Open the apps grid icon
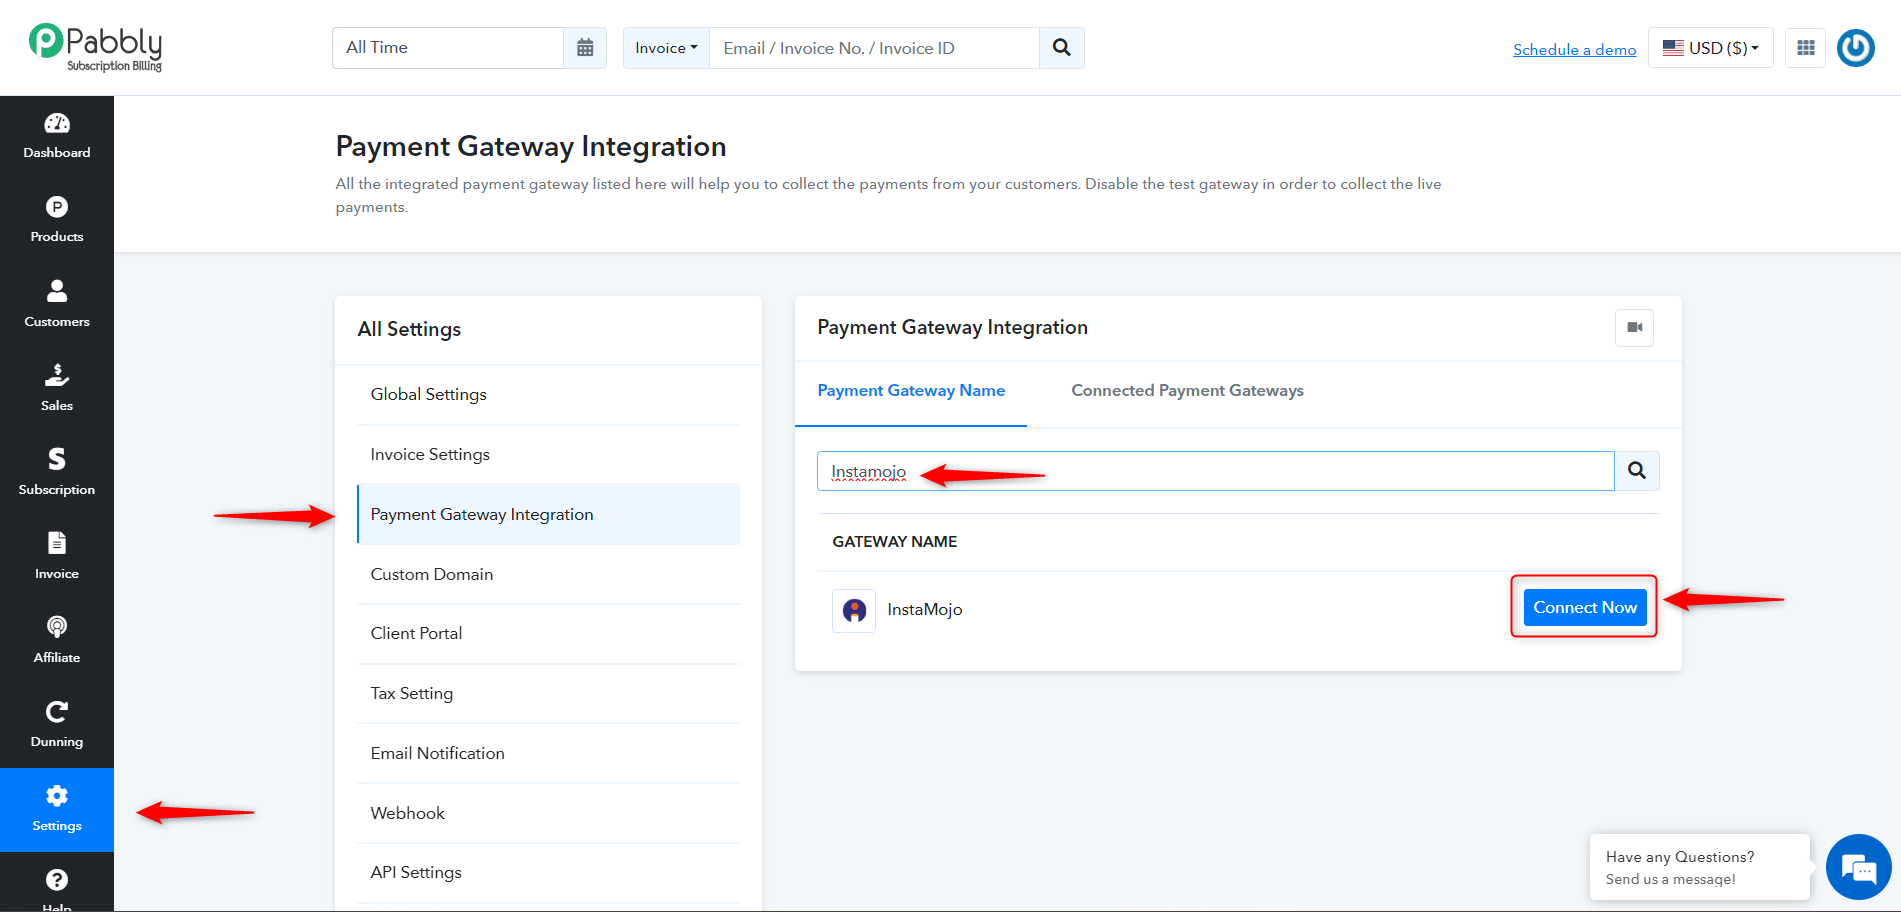Screen dimensions: 1901x912 pyautogui.click(x=1806, y=48)
